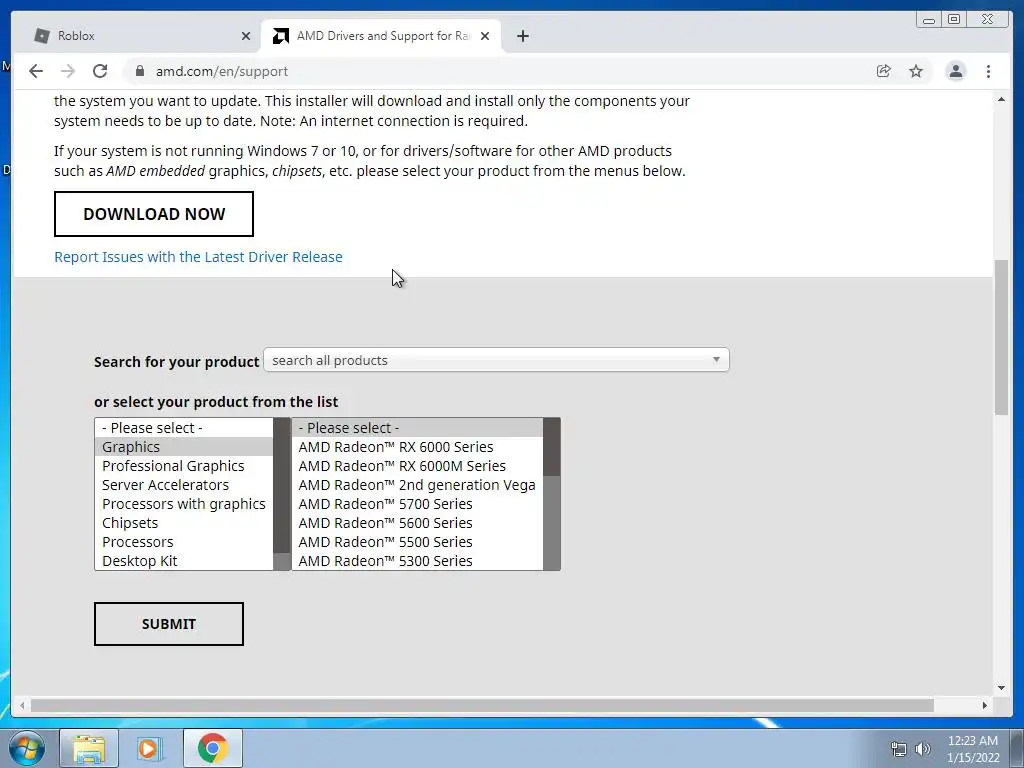Viewport: 1024px width, 768px height.
Task: Click the page scroll-up arrow
Action: pyautogui.click(x=1001, y=99)
